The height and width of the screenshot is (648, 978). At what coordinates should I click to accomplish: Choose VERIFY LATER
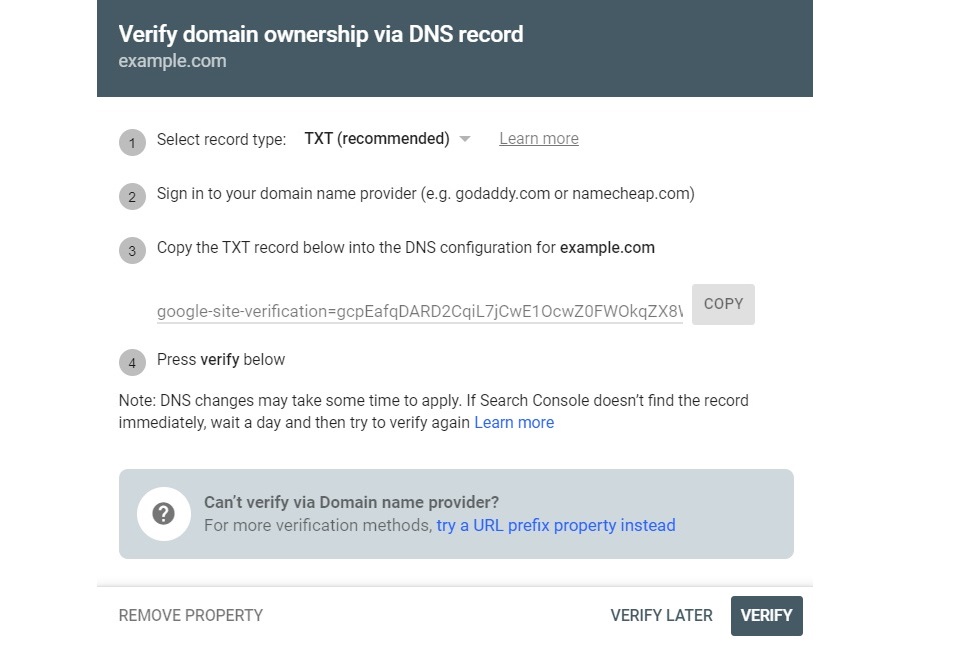point(661,615)
